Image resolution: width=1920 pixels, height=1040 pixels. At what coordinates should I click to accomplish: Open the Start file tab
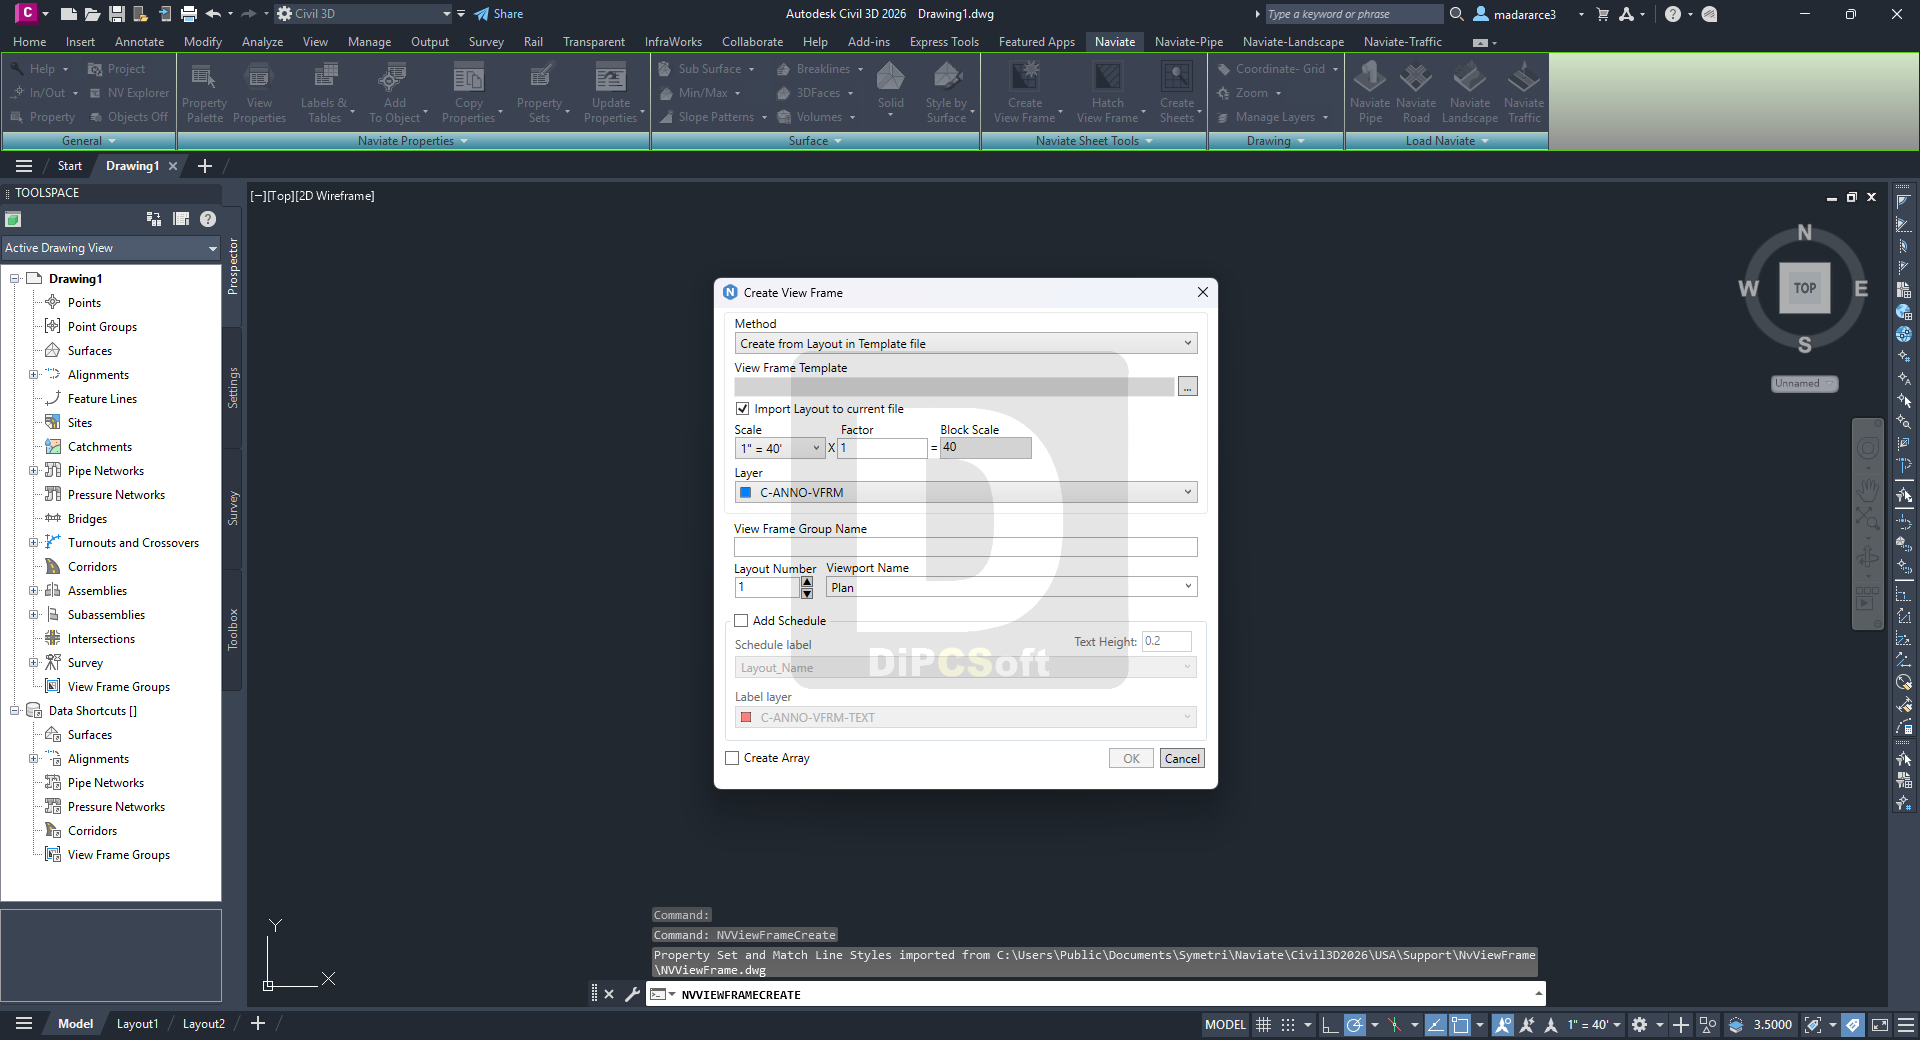[69, 166]
